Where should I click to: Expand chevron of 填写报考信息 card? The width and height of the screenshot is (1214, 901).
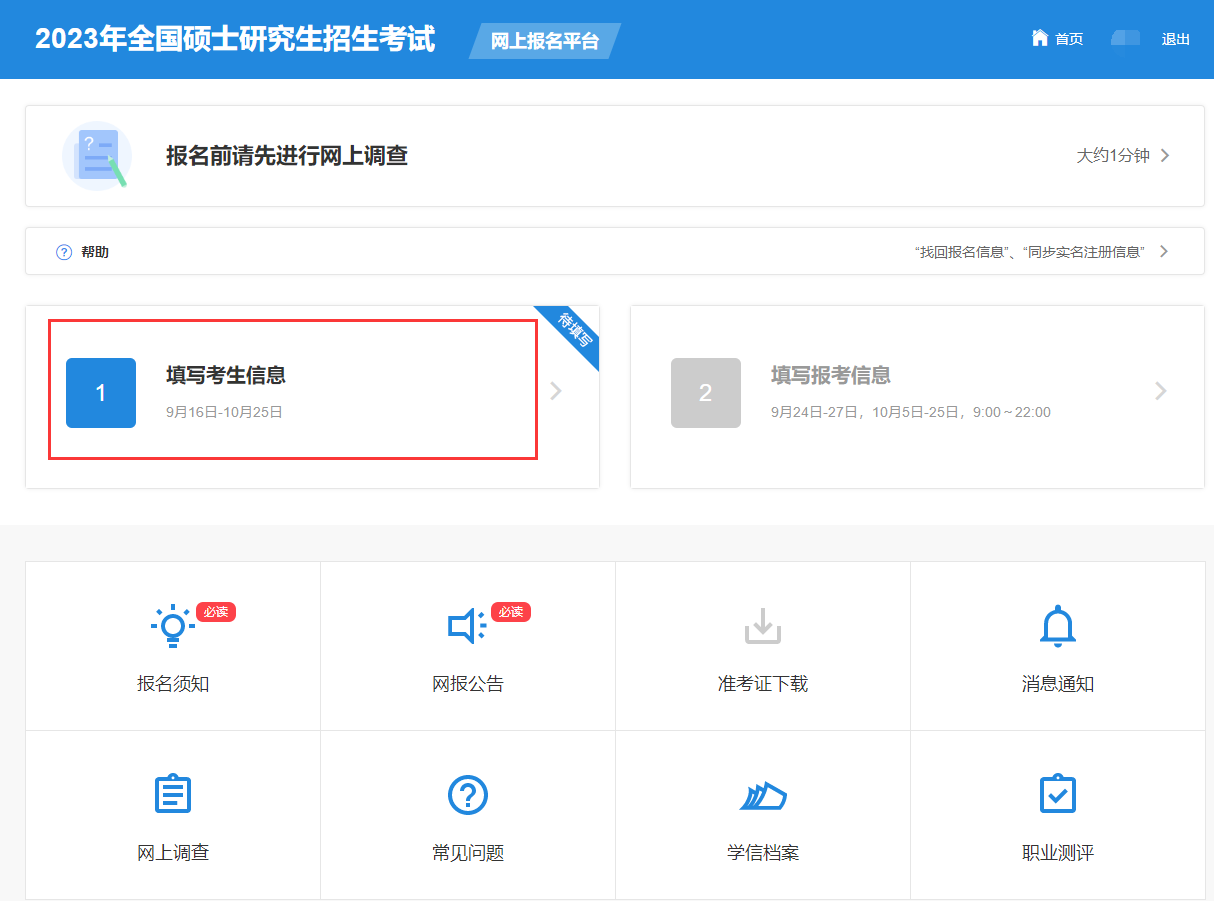[x=1161, y=391]
